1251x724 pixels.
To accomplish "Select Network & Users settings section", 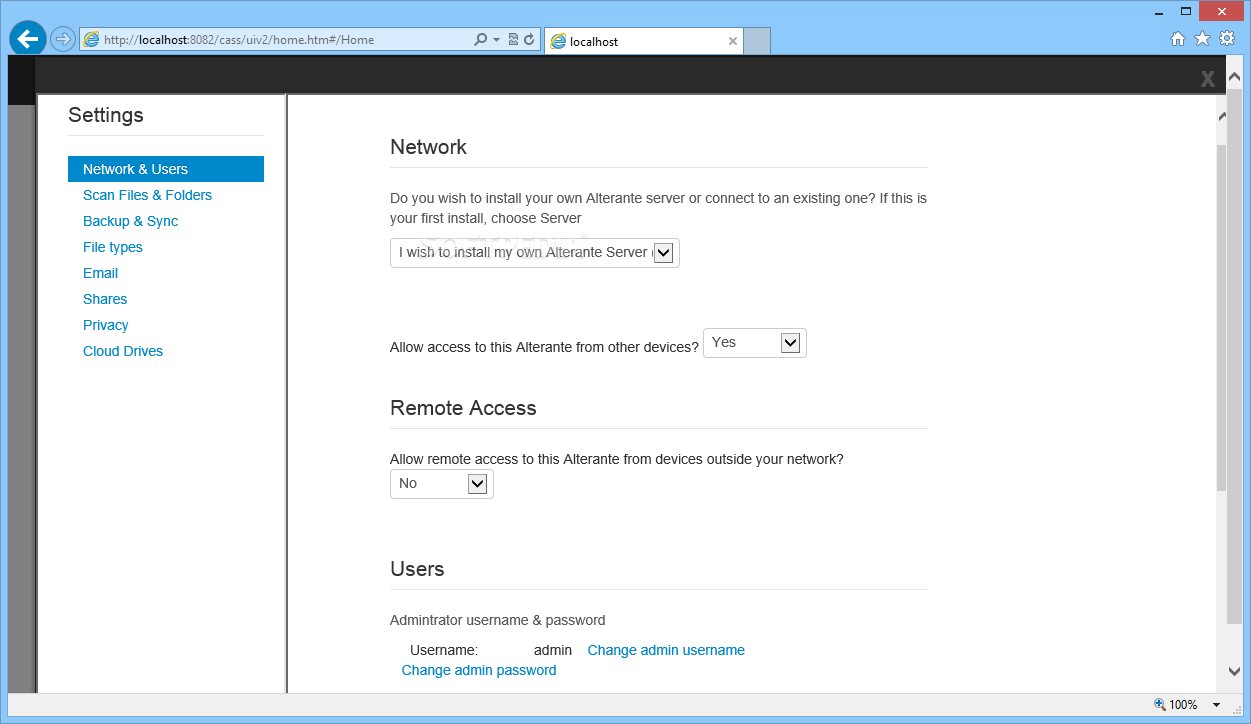I will point(166,169).
